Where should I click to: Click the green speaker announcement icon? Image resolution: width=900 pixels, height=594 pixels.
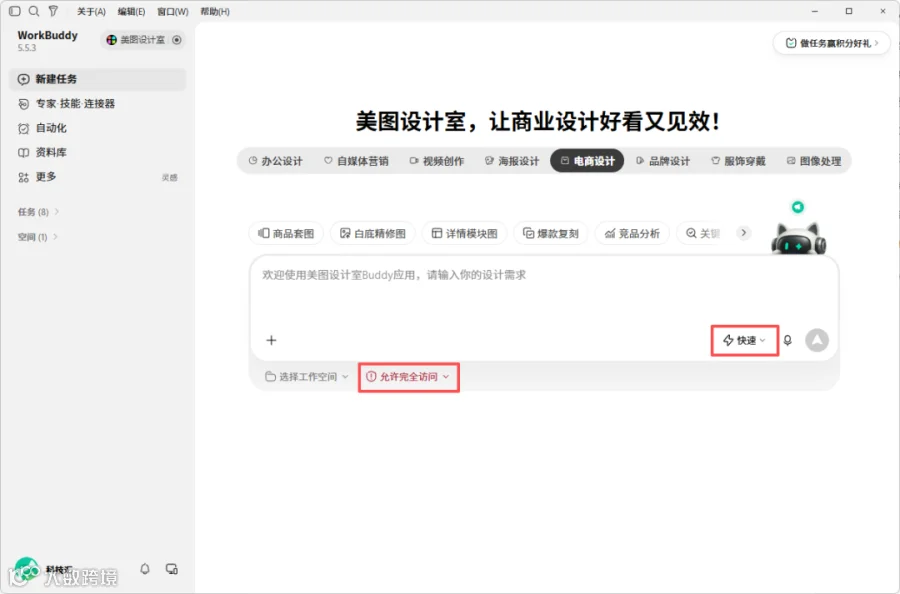click(798, 207)
